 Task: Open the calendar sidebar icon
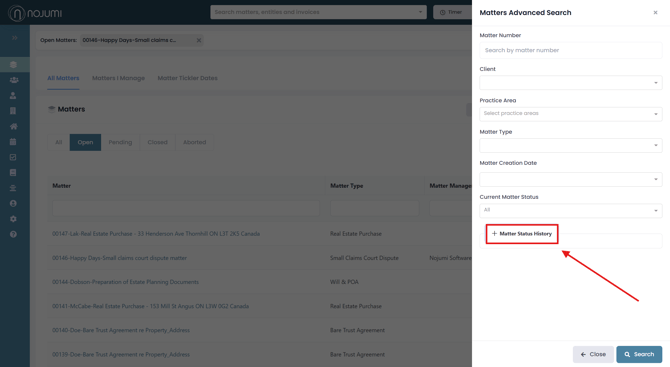pos(13,141)
